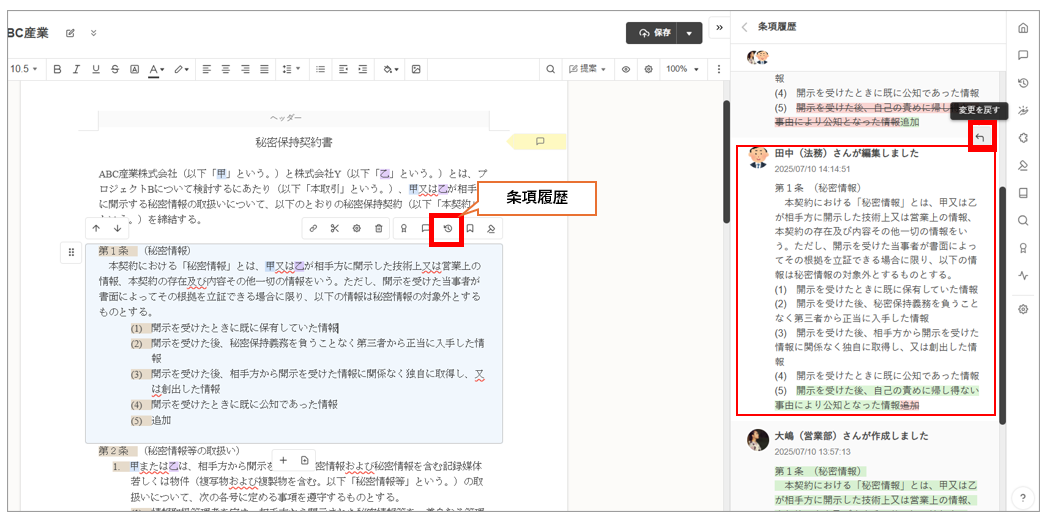
Task: Go back from the 条項履歴 panel
Action: click(x=744, y=27)
